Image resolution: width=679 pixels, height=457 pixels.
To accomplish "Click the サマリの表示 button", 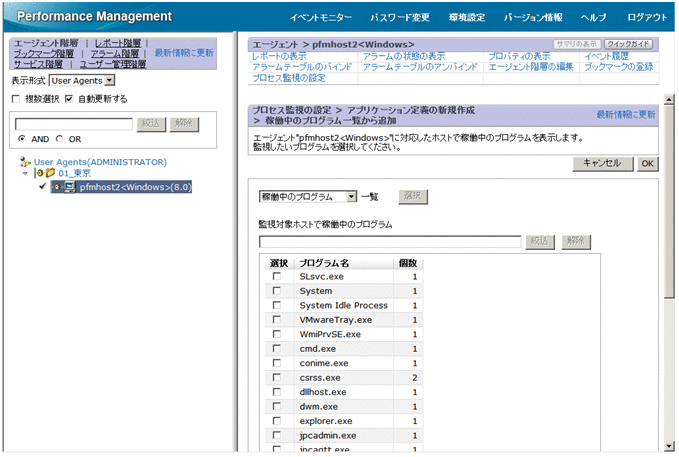I will pos(576,44).
